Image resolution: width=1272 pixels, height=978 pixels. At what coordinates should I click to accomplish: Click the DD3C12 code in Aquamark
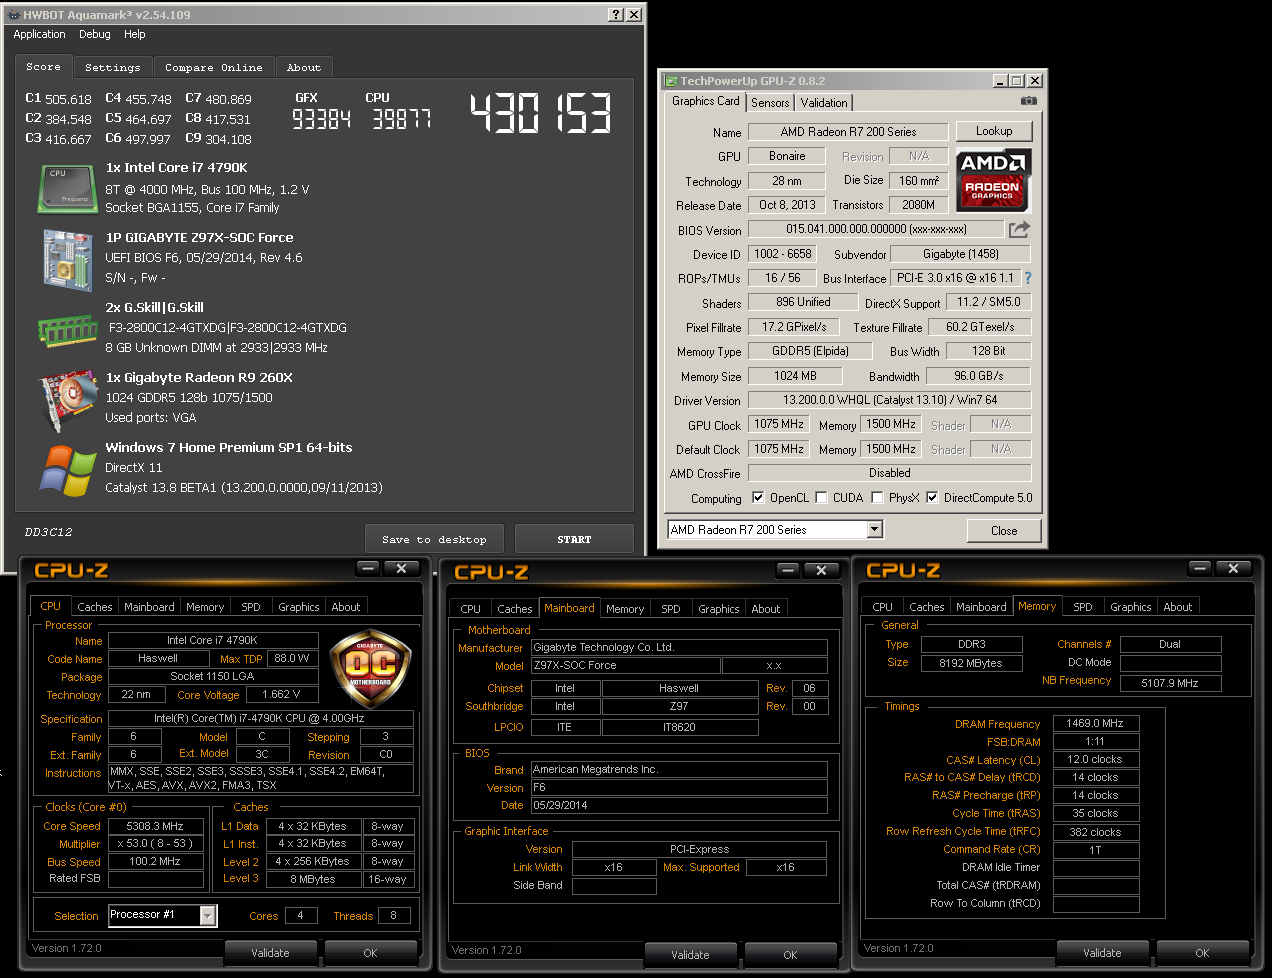48,532
